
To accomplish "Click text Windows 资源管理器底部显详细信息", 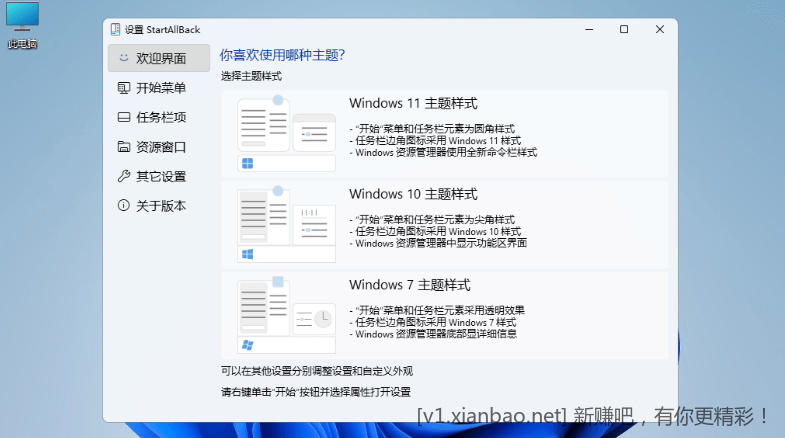I will click(434, 334).
